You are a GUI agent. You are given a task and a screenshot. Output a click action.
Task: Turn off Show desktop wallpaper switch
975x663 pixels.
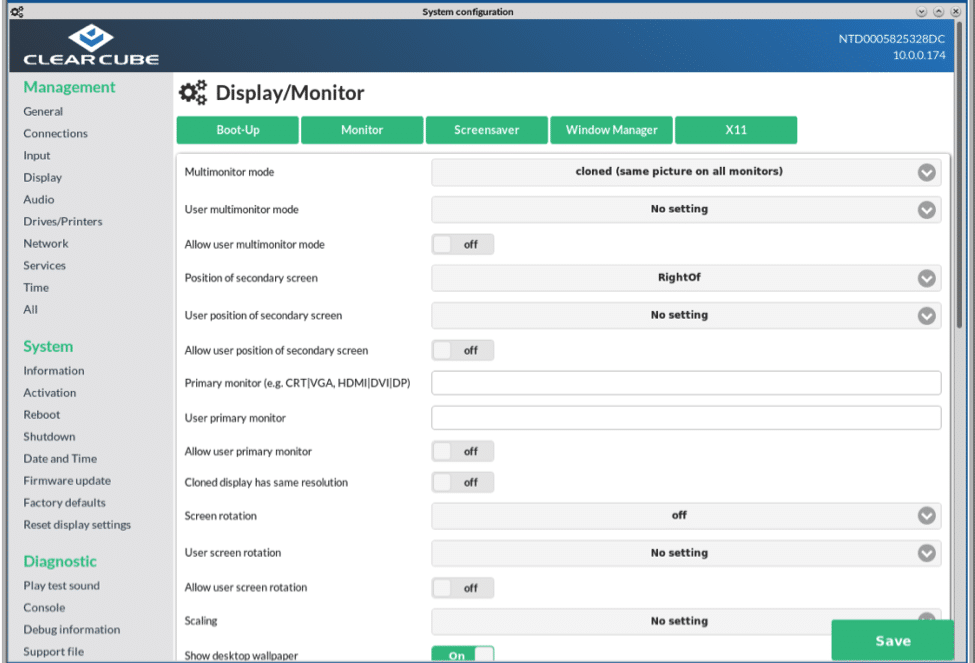(463, 654)
